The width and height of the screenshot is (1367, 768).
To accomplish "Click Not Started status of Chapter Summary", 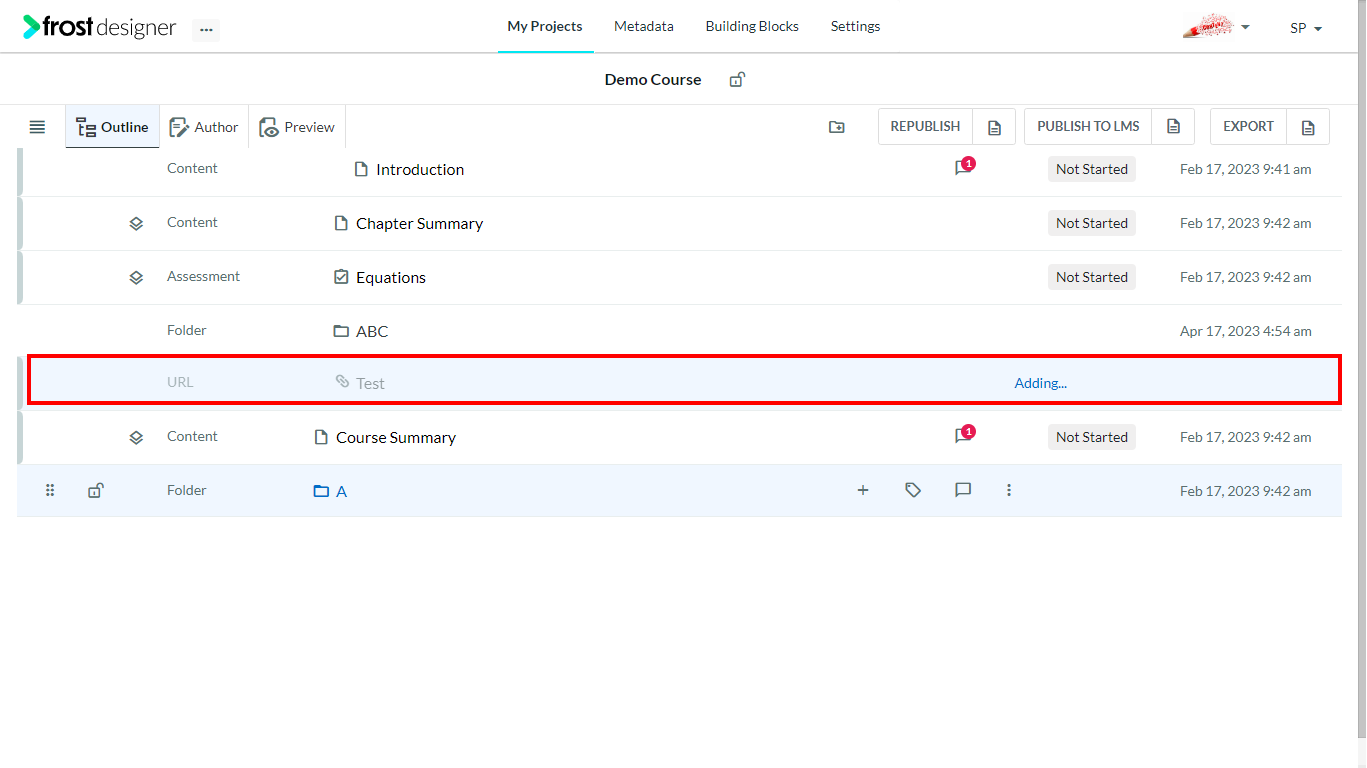I will 1092,223.
